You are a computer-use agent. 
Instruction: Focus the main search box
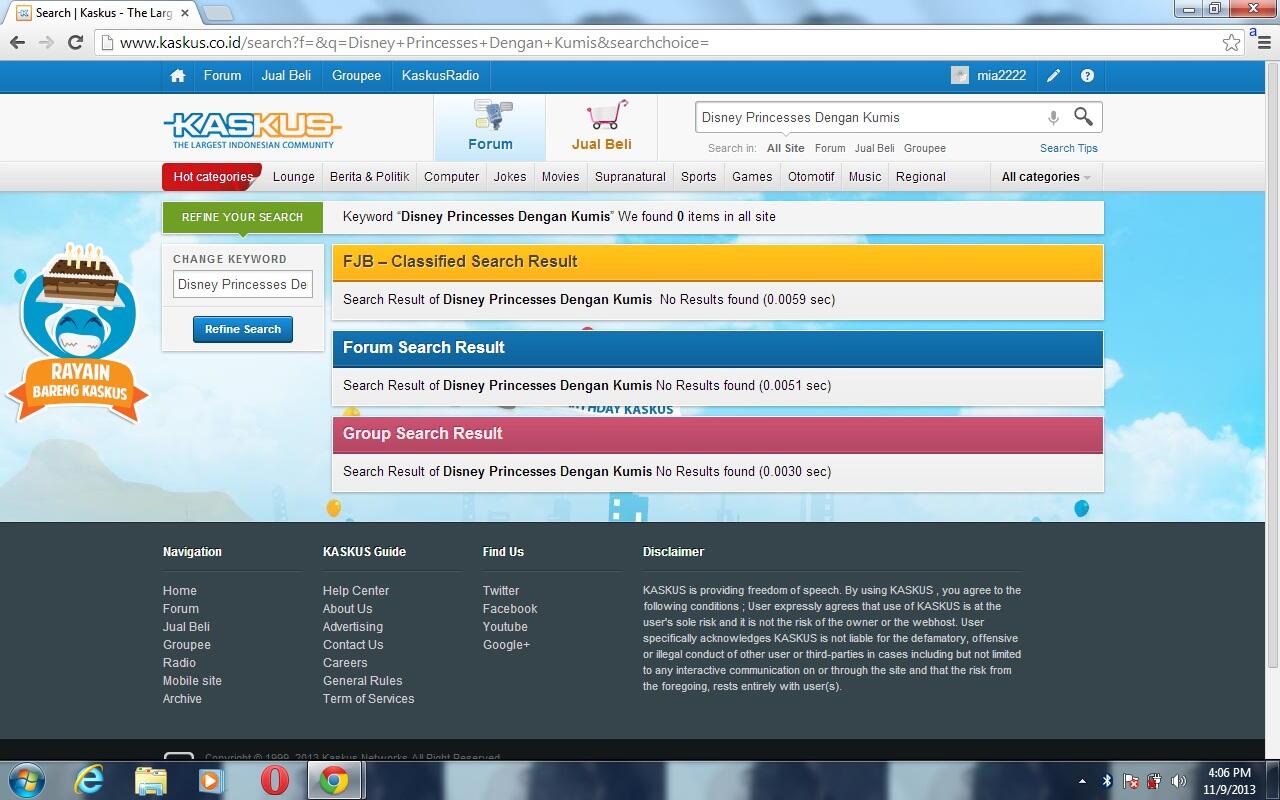(x=868, y=117)
